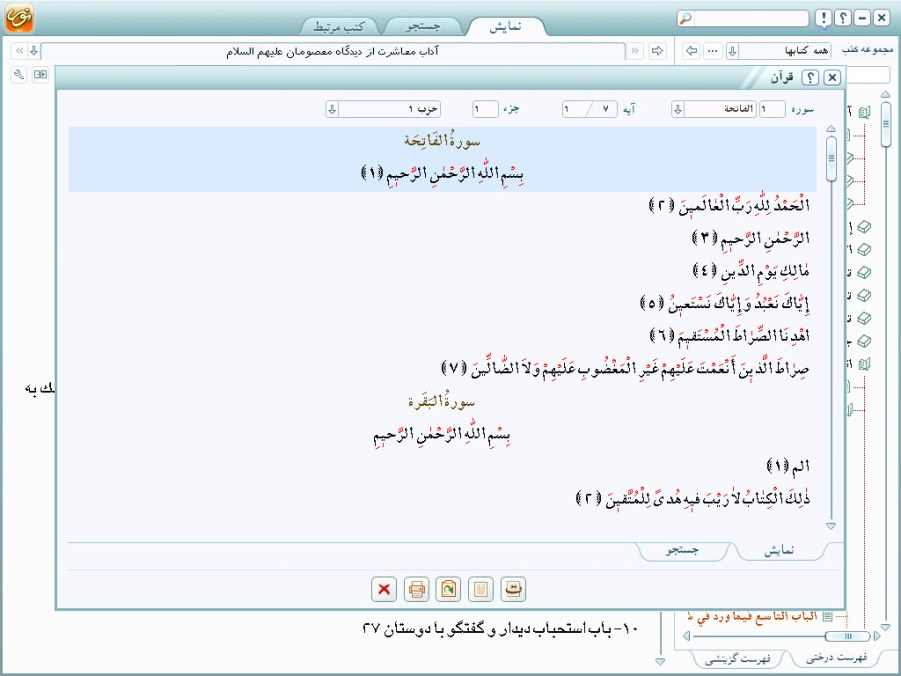Click the Juz number input field

click(485, 109)
